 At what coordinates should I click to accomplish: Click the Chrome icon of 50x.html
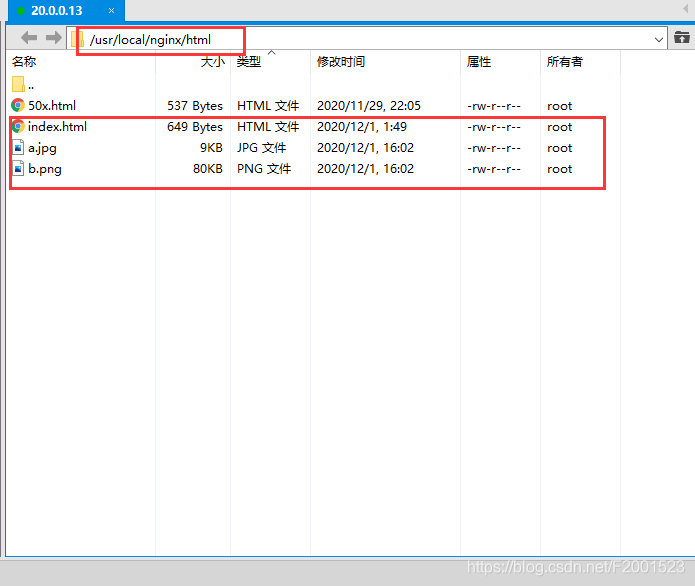pos(18,105)
